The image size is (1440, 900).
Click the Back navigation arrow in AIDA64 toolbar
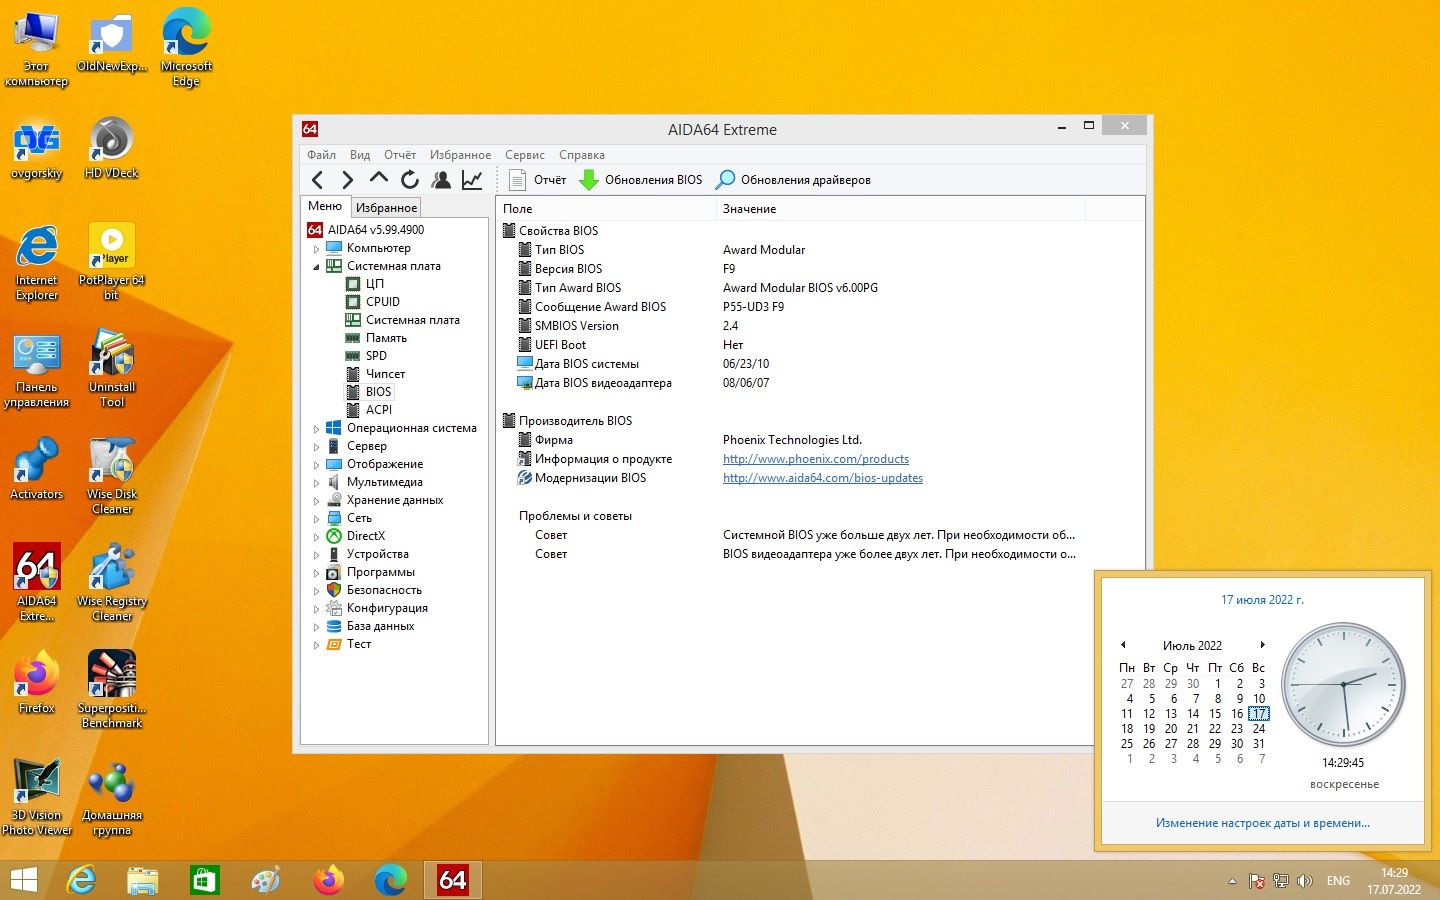(318, 180)
